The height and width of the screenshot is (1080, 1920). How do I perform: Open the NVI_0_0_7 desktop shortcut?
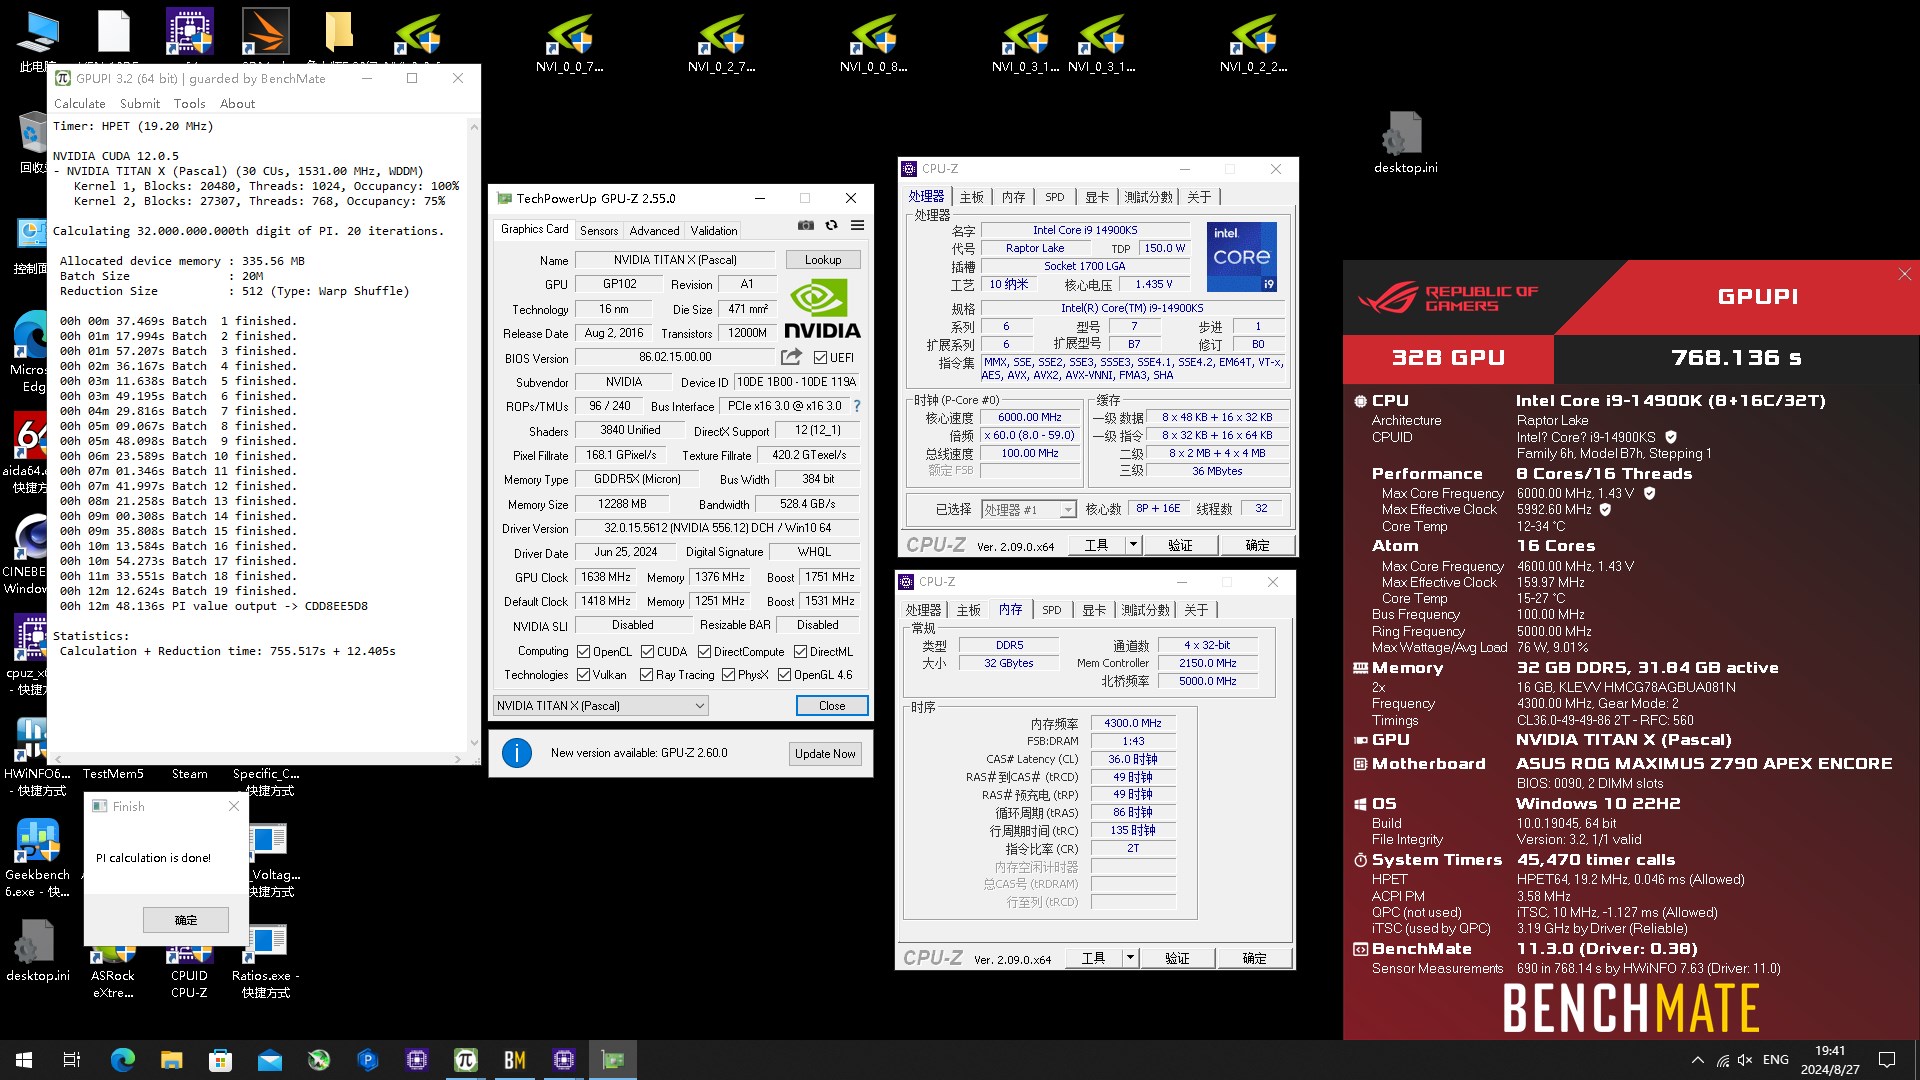pos(570,44)
